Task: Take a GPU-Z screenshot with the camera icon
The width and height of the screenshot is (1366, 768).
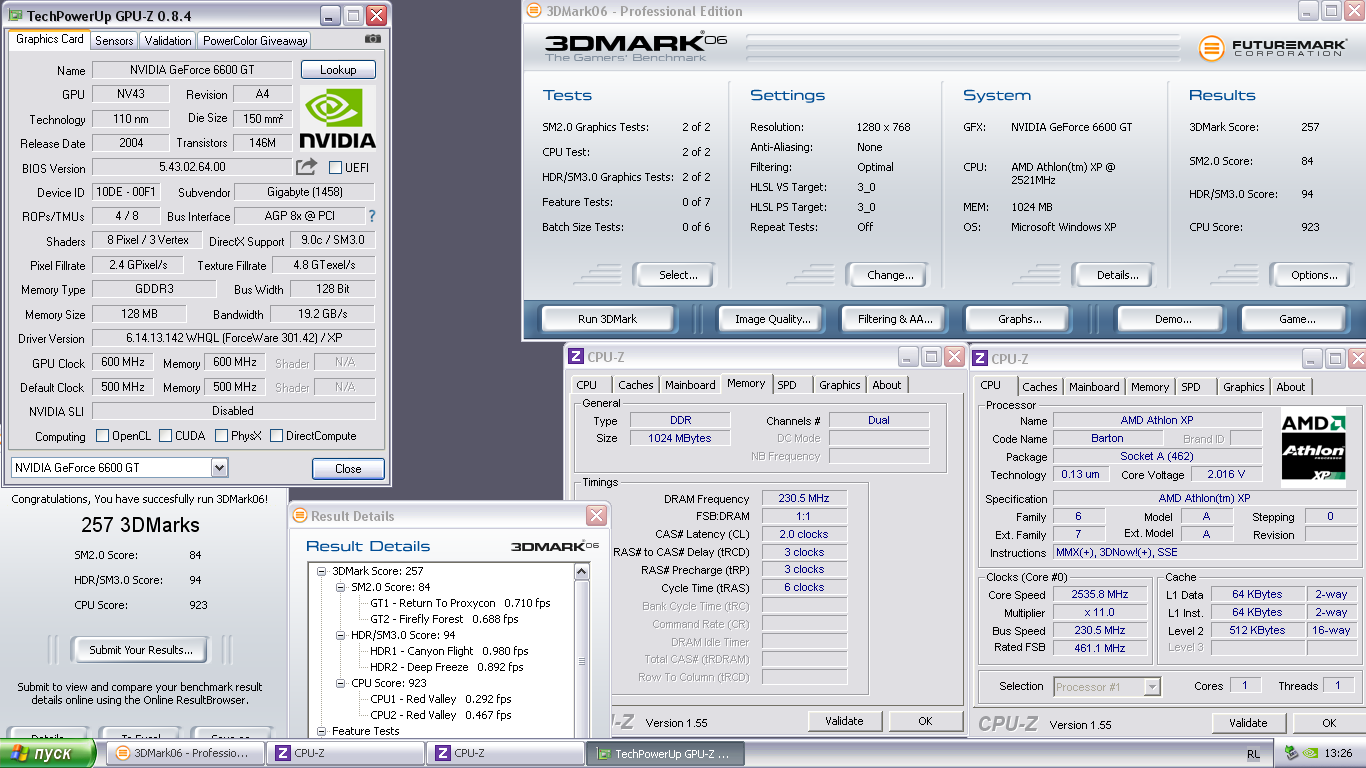Action: 373,39
